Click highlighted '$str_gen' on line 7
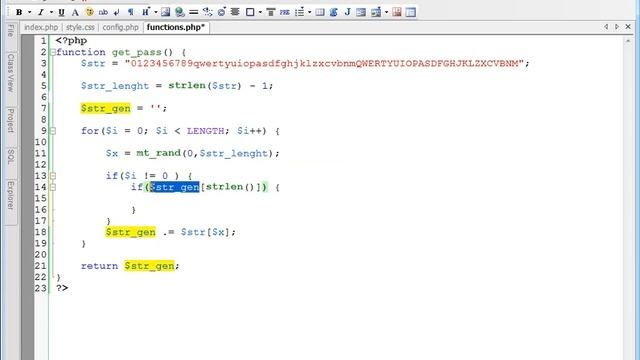 [106, 108]
